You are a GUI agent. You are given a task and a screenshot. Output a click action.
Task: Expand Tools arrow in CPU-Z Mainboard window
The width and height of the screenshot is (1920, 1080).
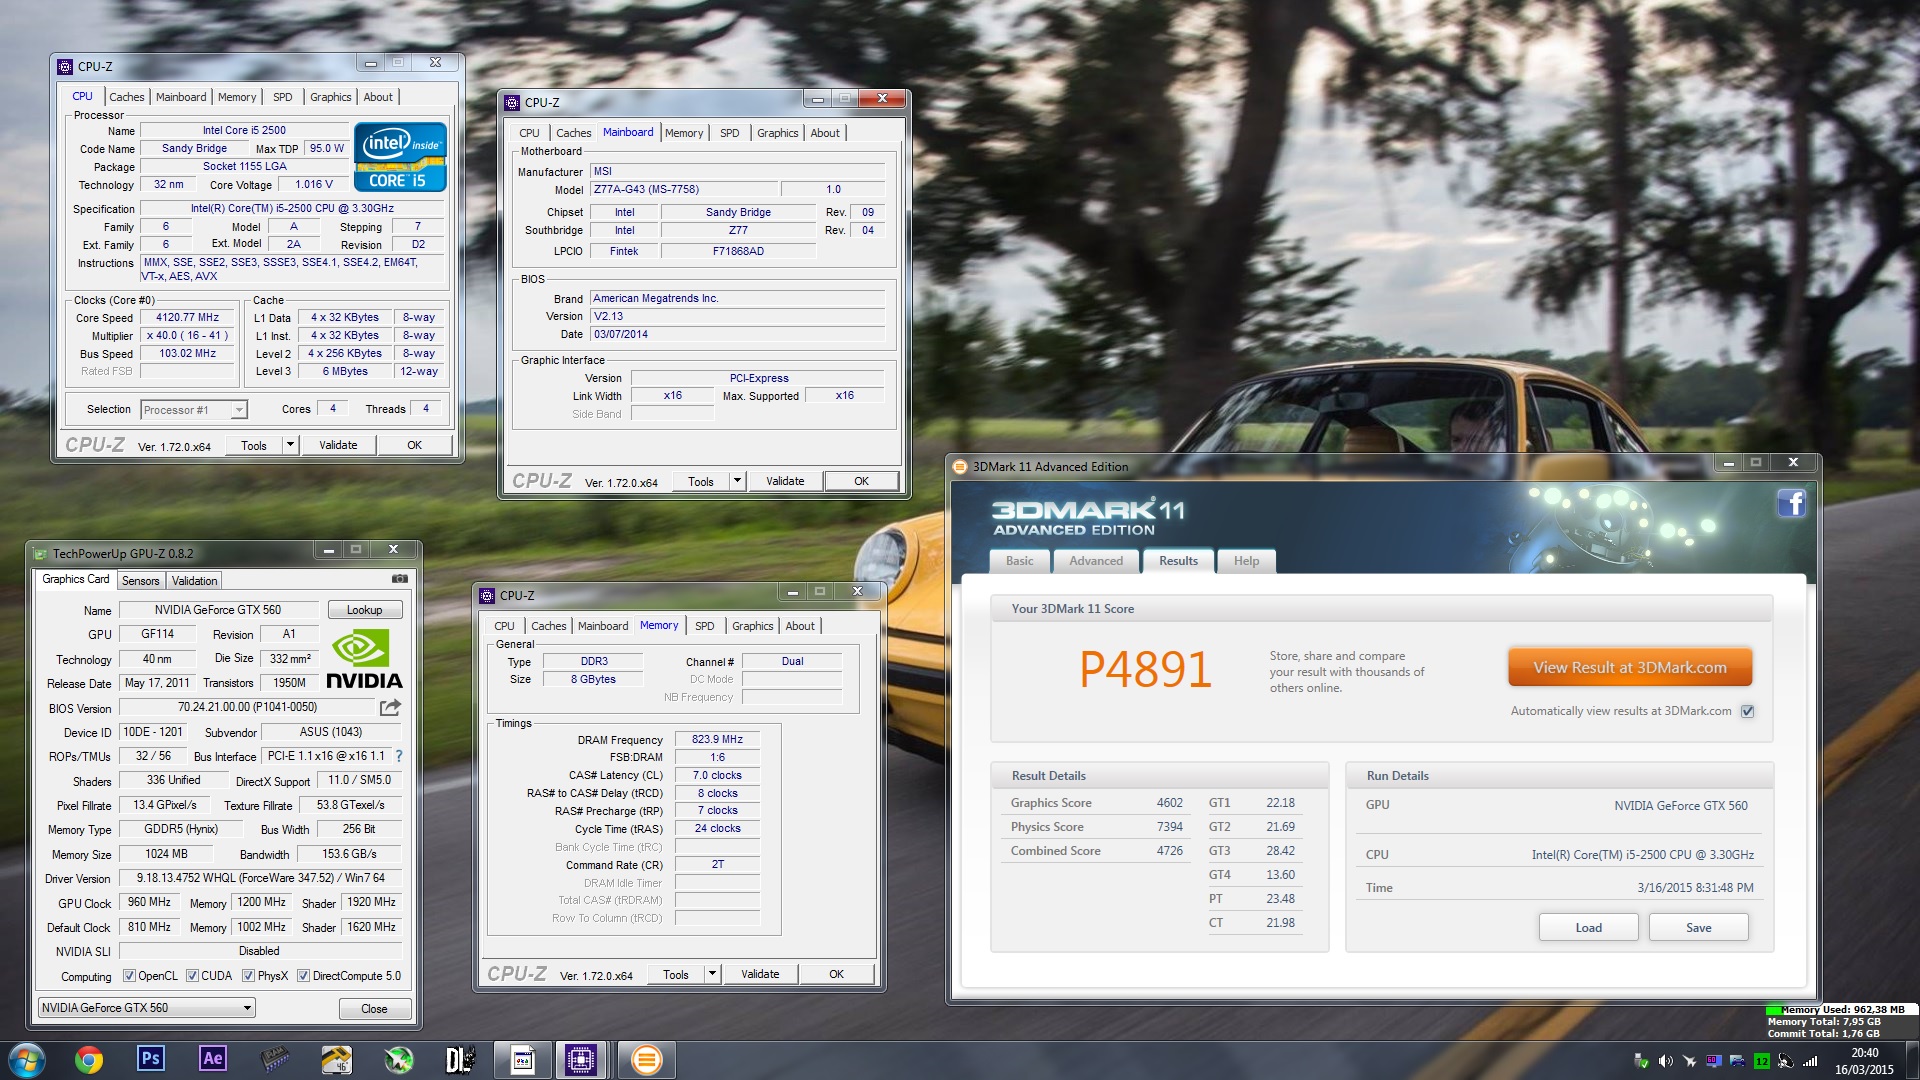coord(737,481)
